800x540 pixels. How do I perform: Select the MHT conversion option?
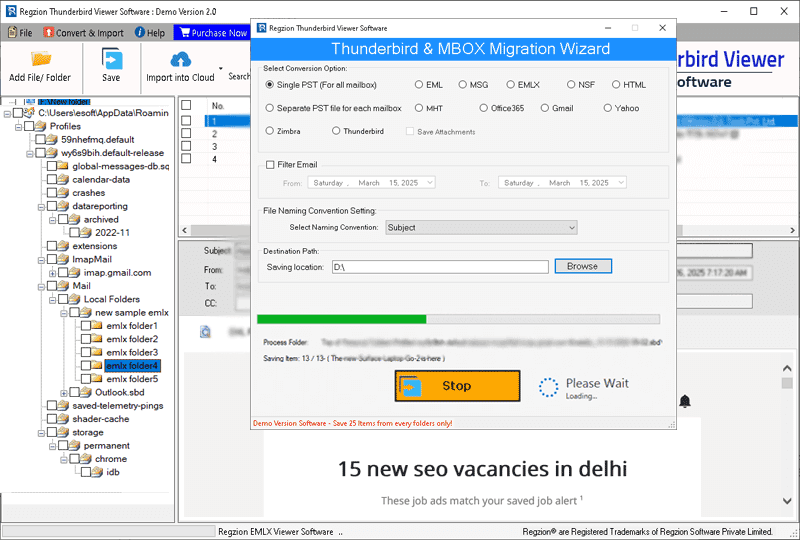(419, 108)
